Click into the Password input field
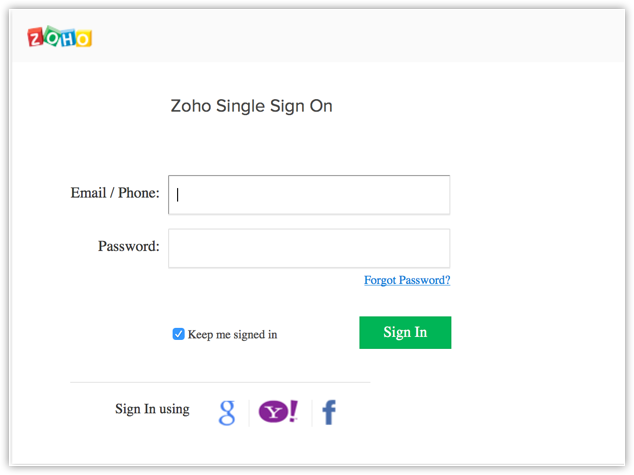634x475 pixels. click(x=309, y=248)
